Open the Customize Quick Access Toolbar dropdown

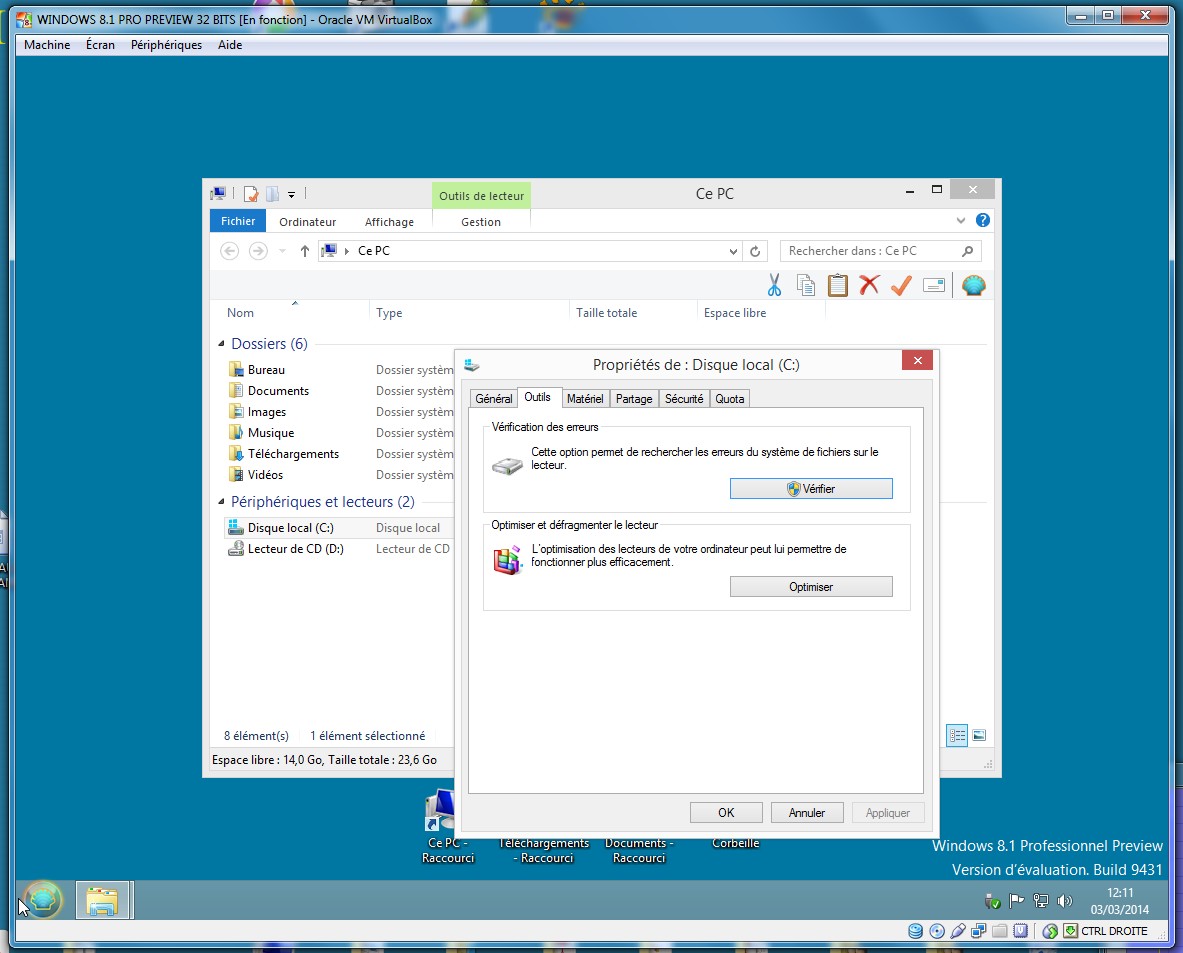point(291,195)
